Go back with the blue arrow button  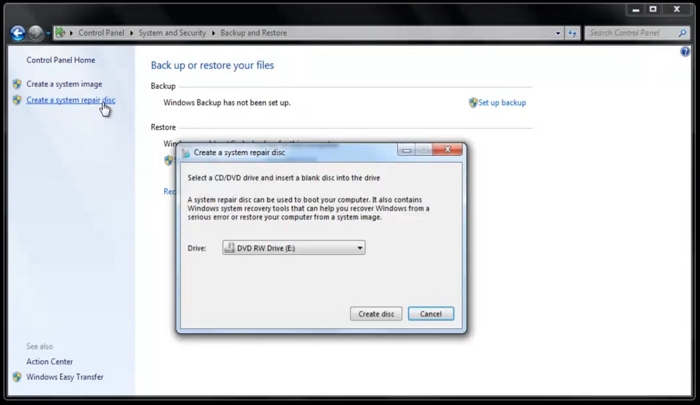18,33
